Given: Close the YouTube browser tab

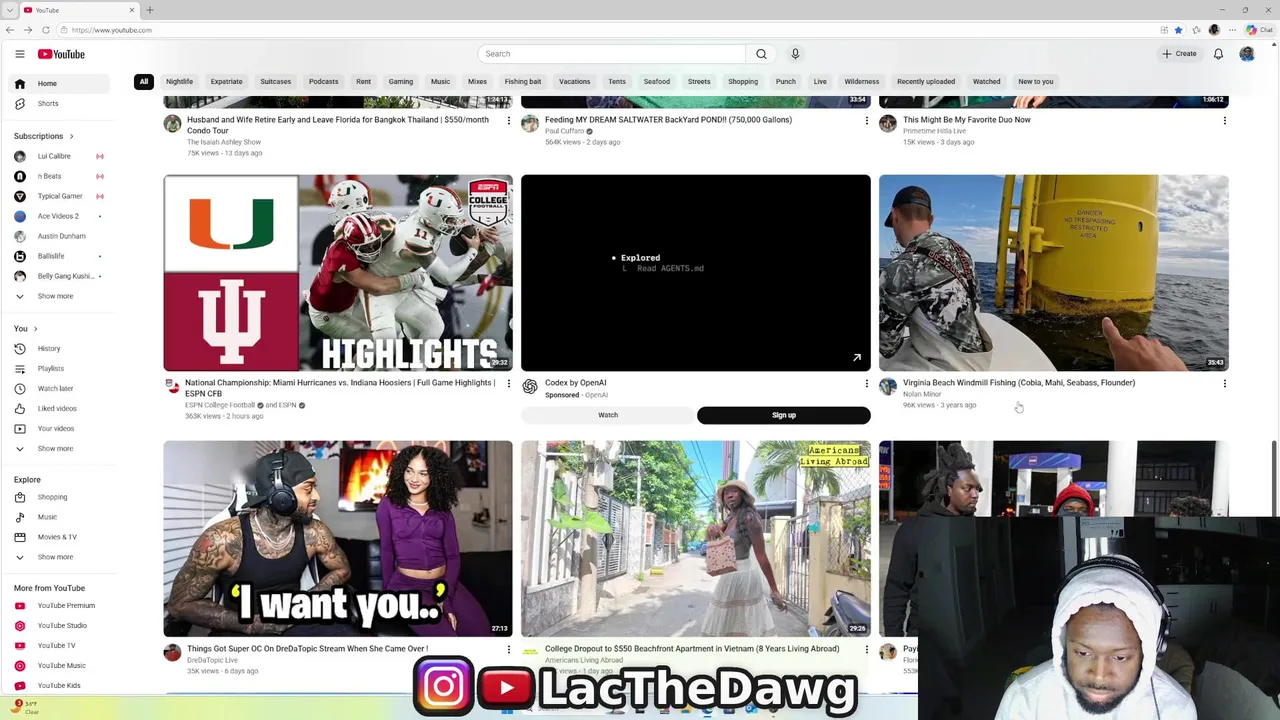Looking at the screenshot, I should click(x=131, y=10).
